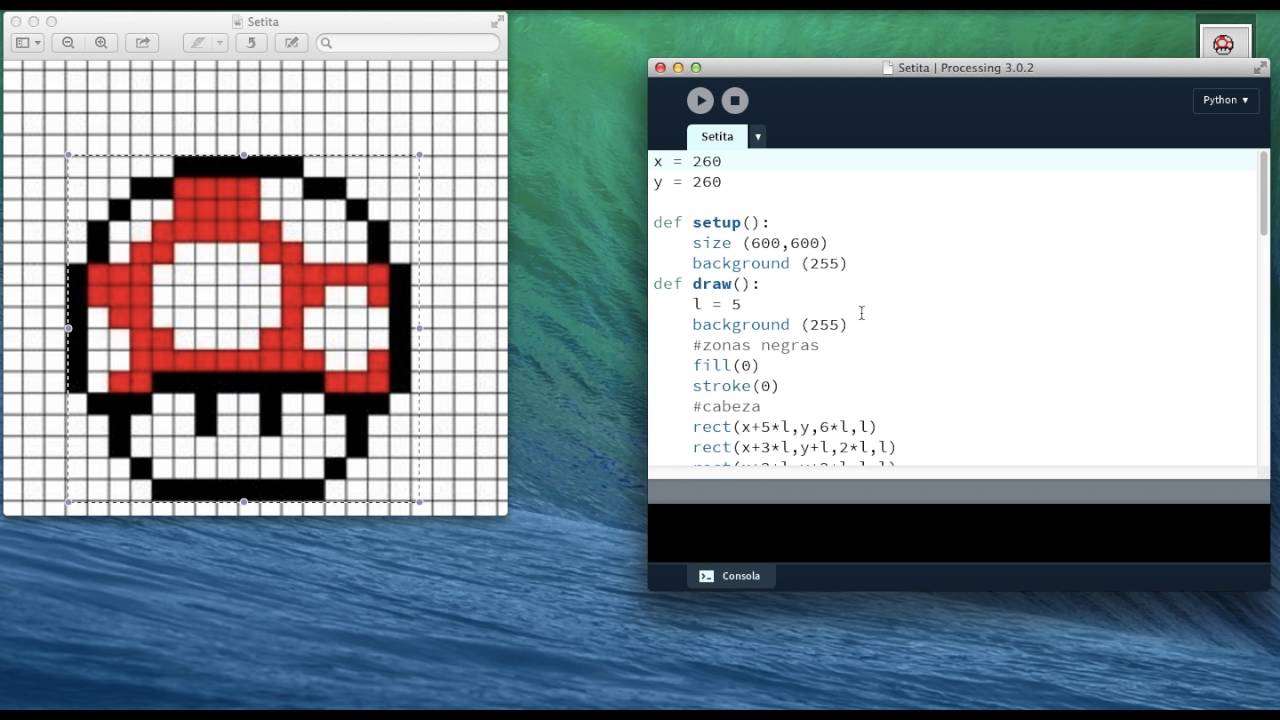Show the markup edit toolbar
Image resolution: width=1280 pixels, height=720 pixels.
291,43
